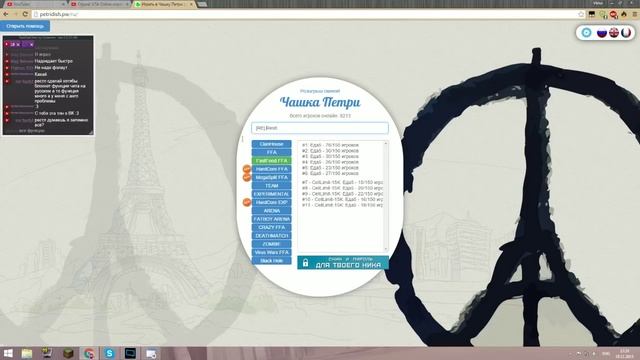Switch language to French flag
The height and width of the screenshot is (360, 640).
click(626, 33)
